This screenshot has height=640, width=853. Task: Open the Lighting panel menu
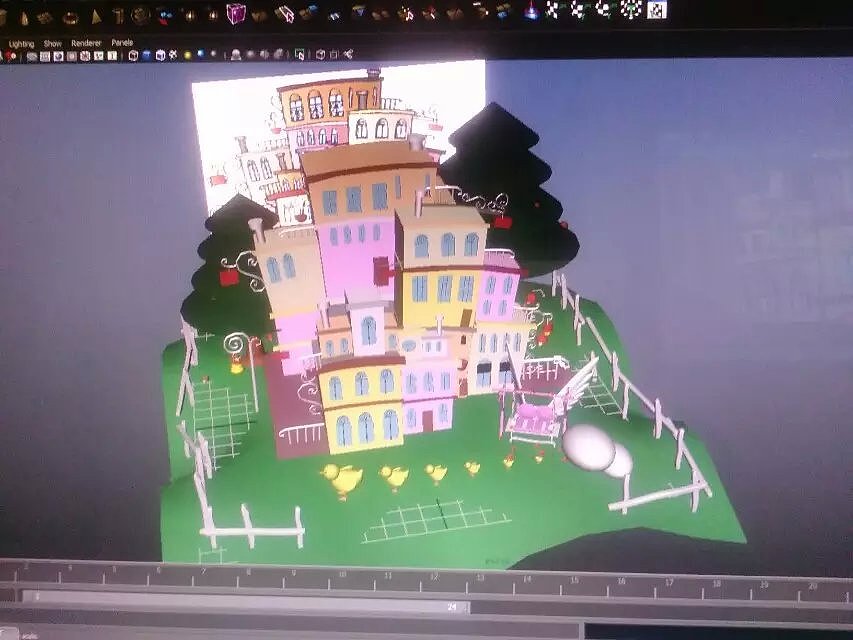(x=21, y=44)
